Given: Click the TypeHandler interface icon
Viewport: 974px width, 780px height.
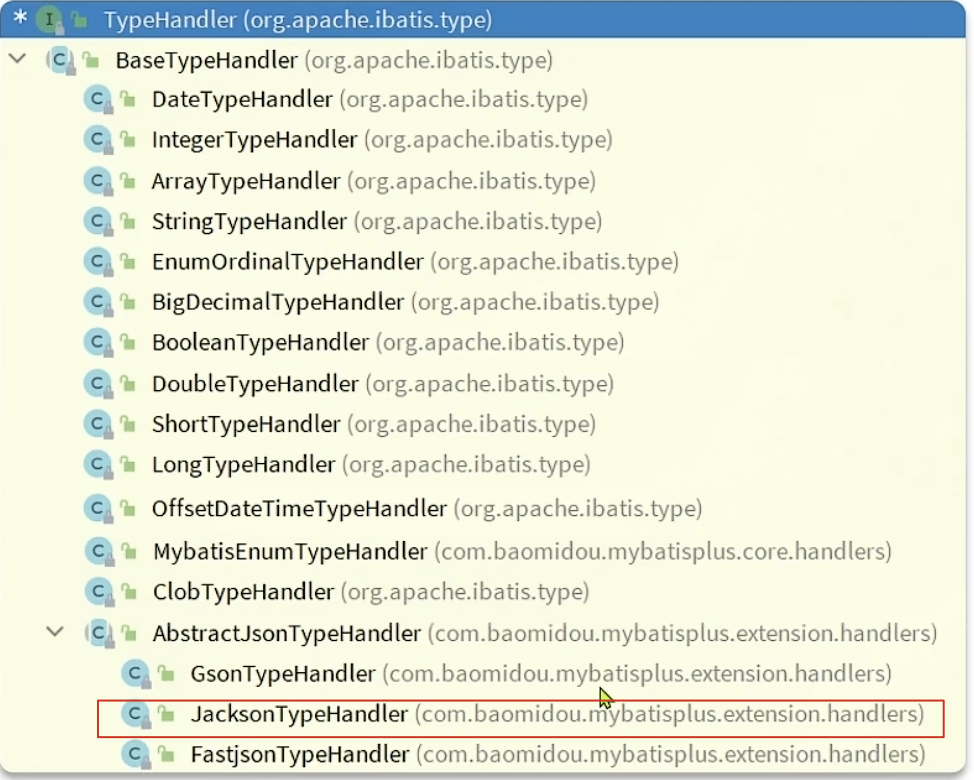Looking at the screenshot, I should click(50, 19).
